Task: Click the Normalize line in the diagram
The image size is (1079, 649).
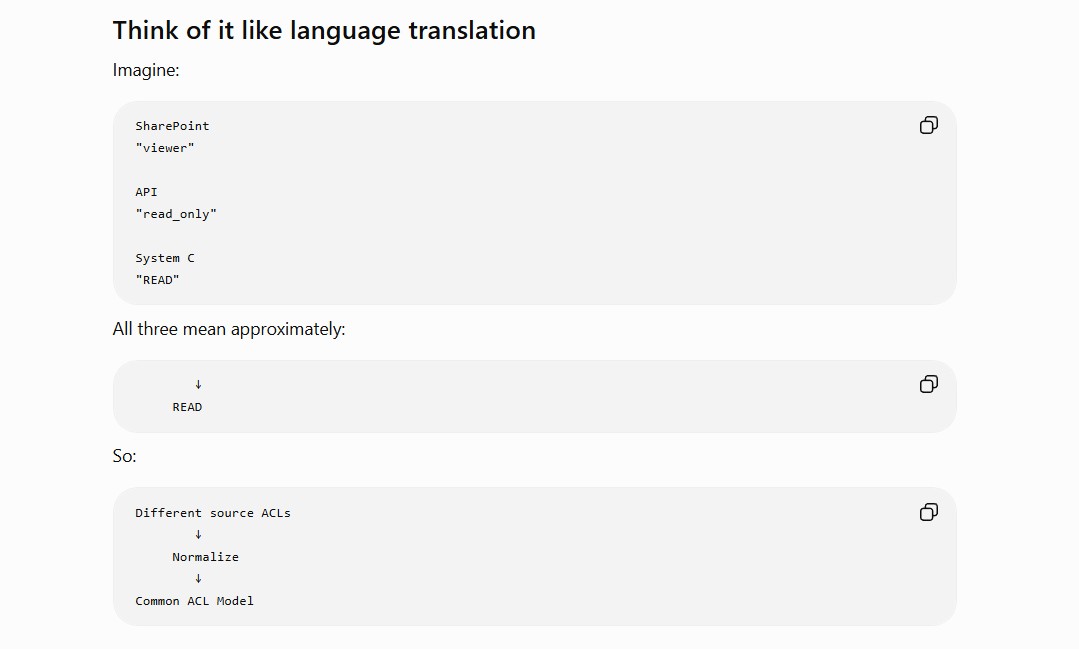Action: pos(206,557)
